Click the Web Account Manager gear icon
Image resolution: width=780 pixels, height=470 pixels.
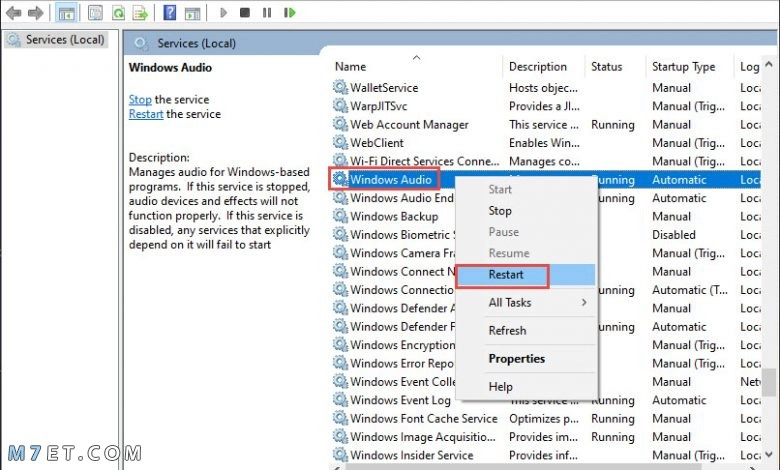coord(340,124)
